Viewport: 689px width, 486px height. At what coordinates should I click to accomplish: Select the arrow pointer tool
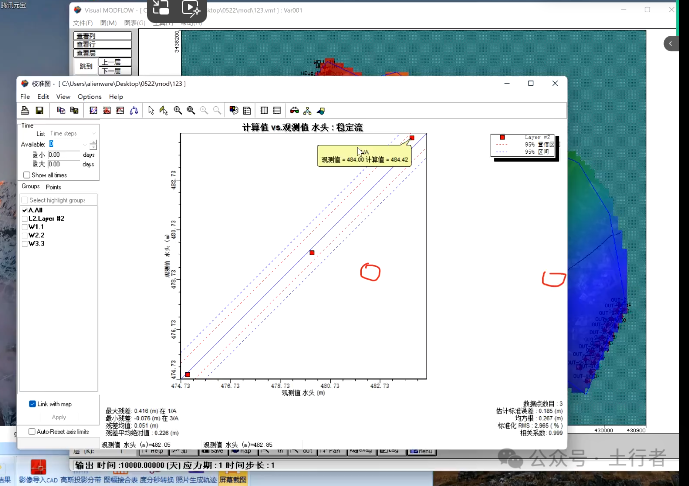pos(151,110)
